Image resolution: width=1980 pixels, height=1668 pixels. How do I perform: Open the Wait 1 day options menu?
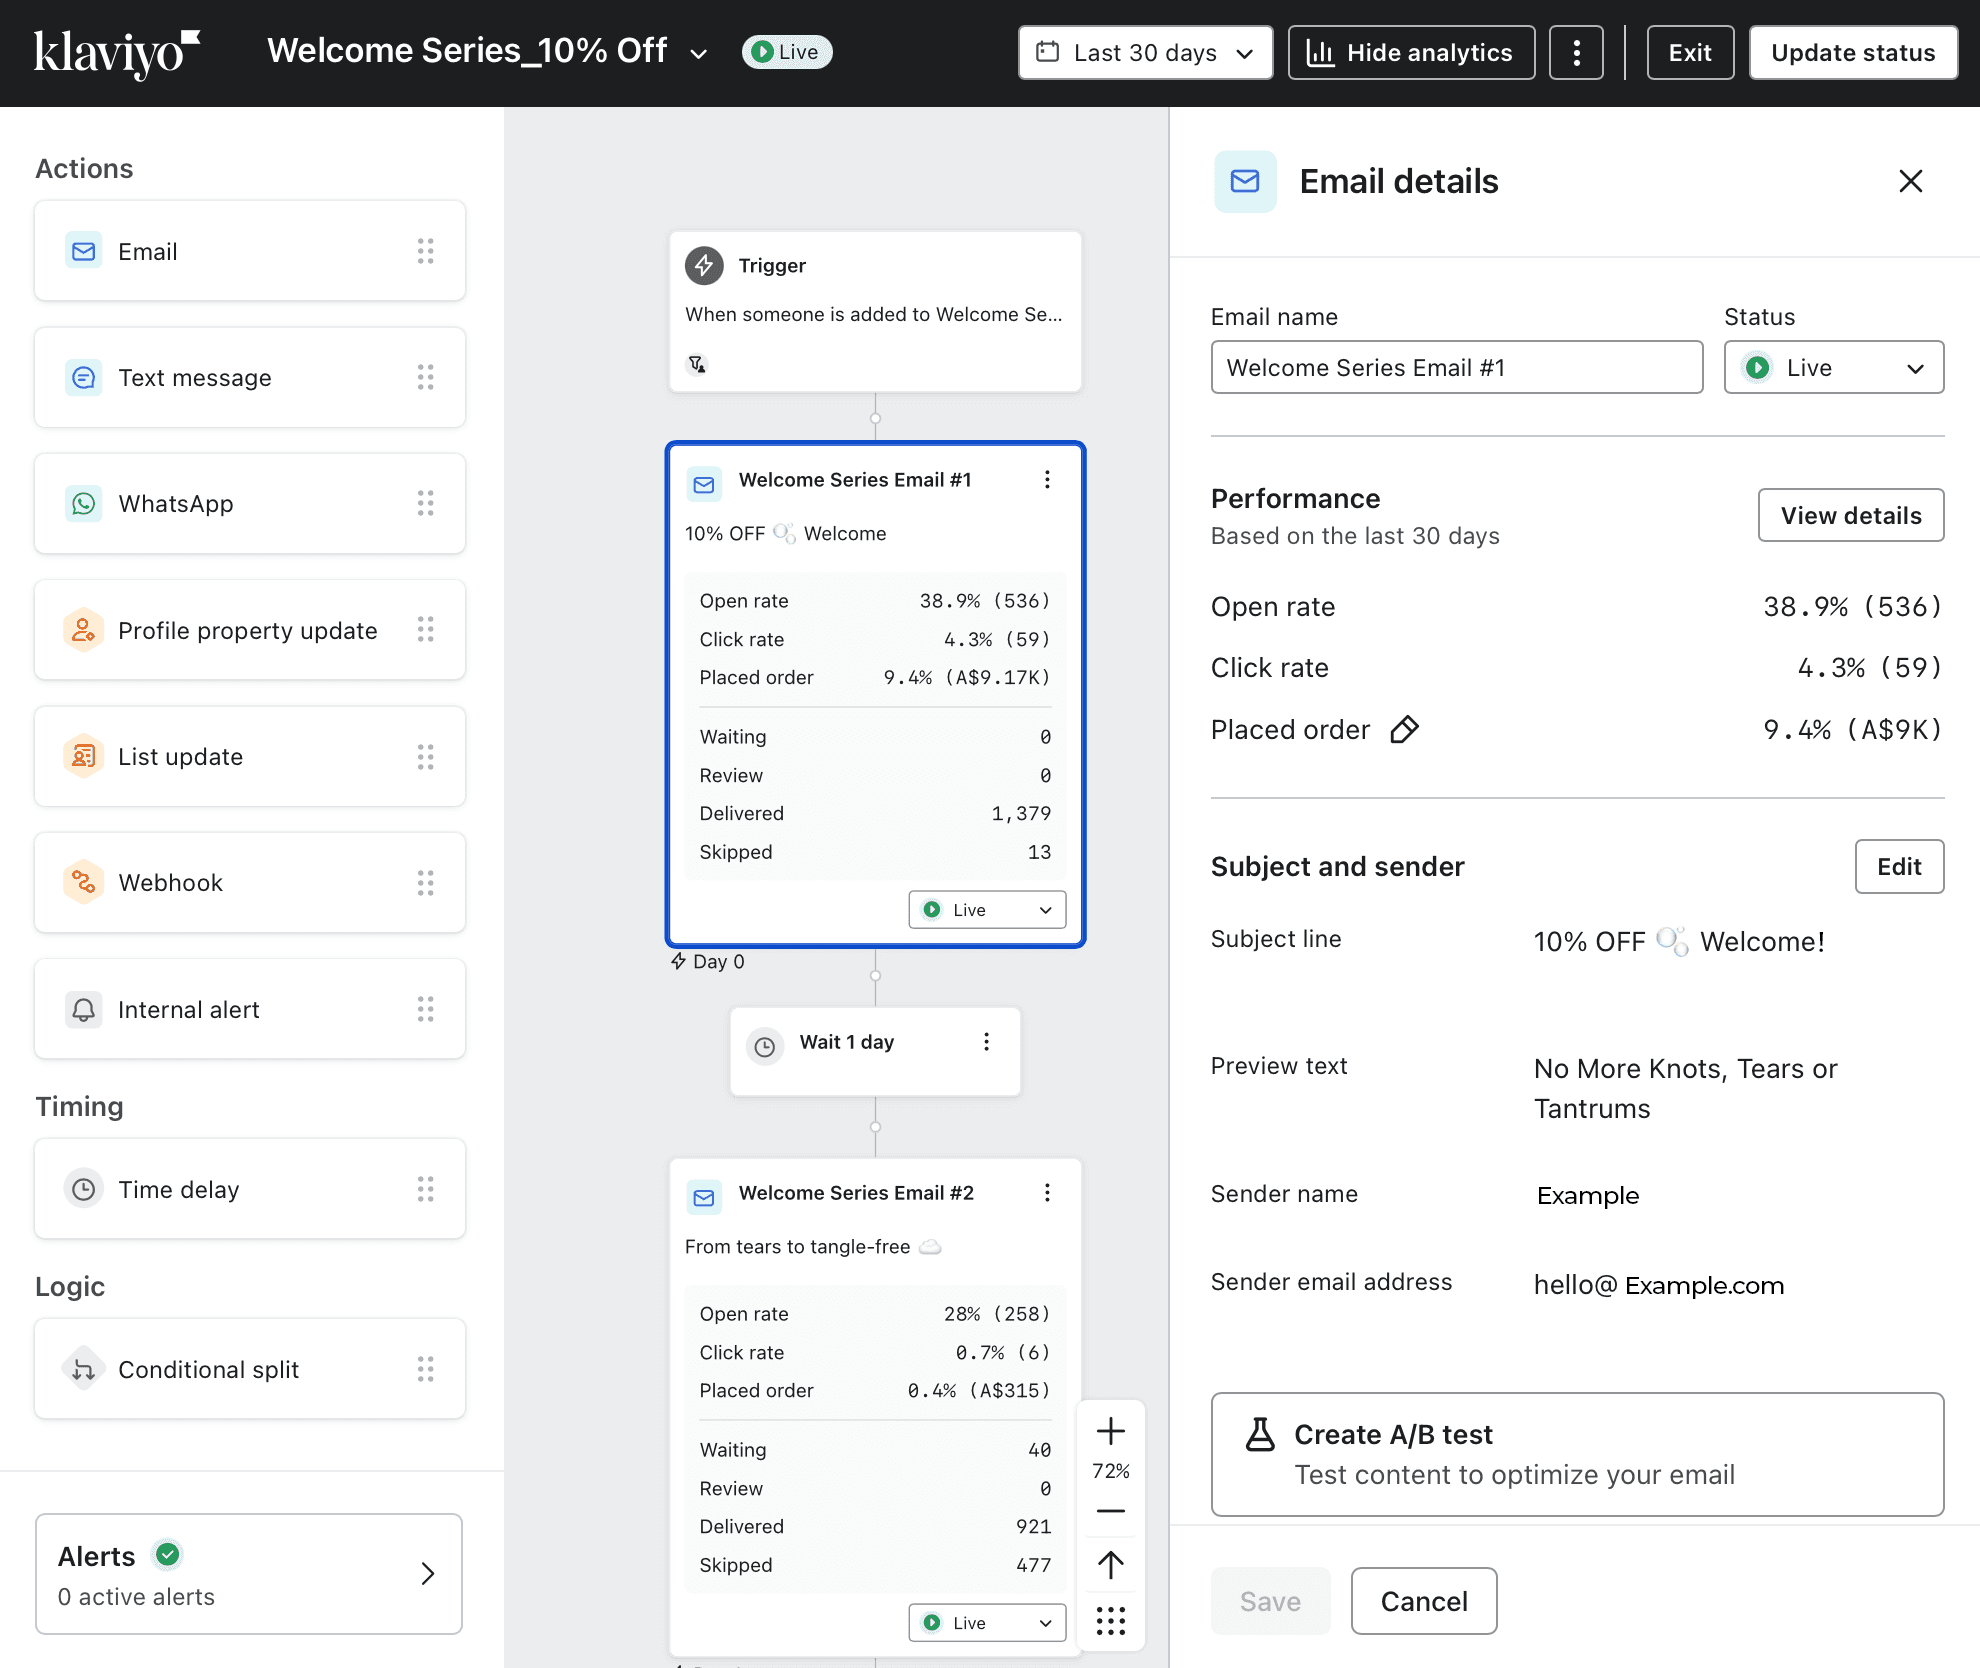coord(986,1042)
